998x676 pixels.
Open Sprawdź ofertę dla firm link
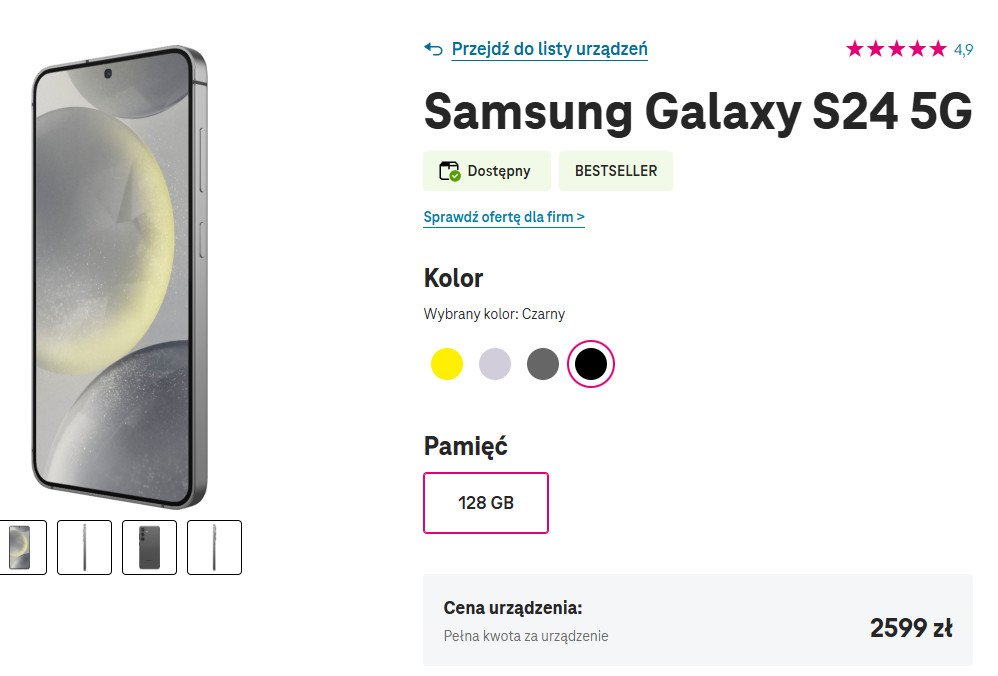[503, 217]
